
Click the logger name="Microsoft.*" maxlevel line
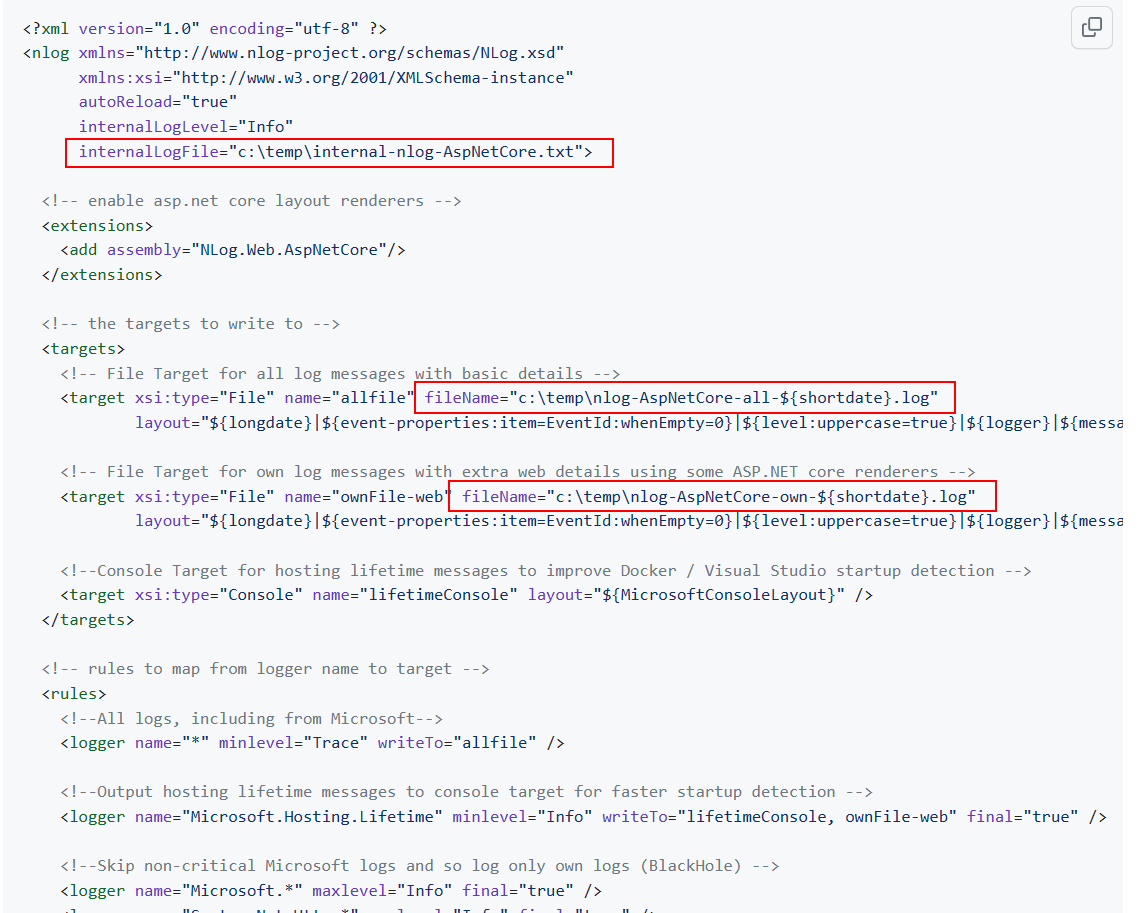(331, 890)
